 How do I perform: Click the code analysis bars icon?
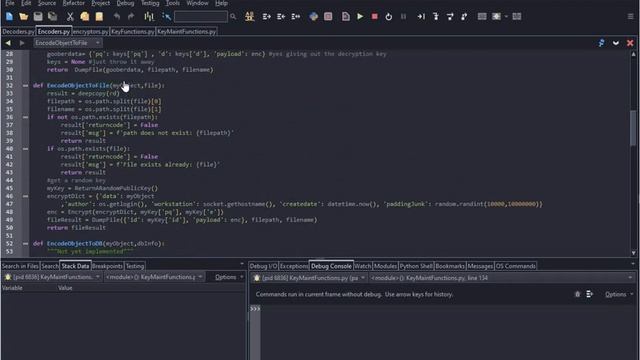(149, 16)
